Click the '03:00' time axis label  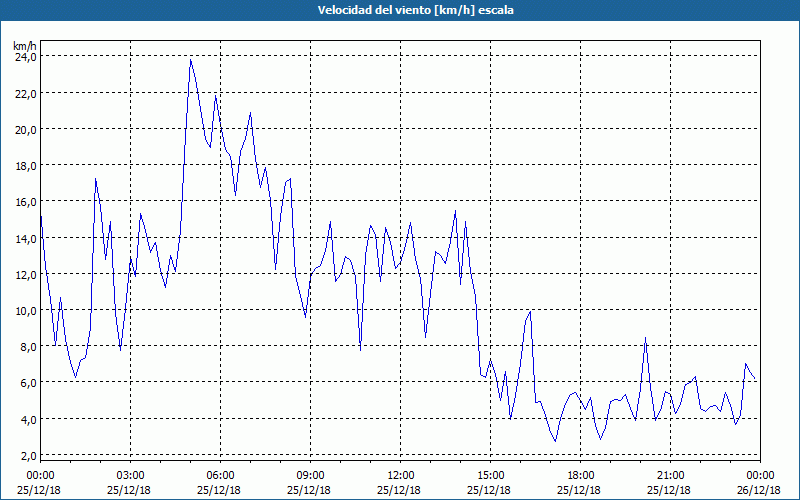[x=130, y=476]
